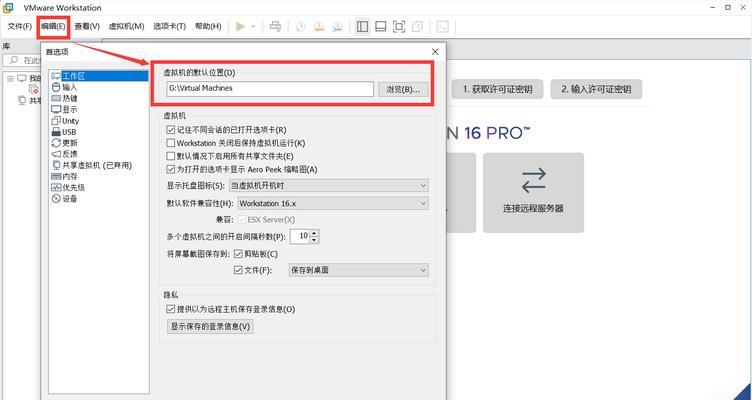Select 优先级 in the preferences list

[x=68, y=188]
